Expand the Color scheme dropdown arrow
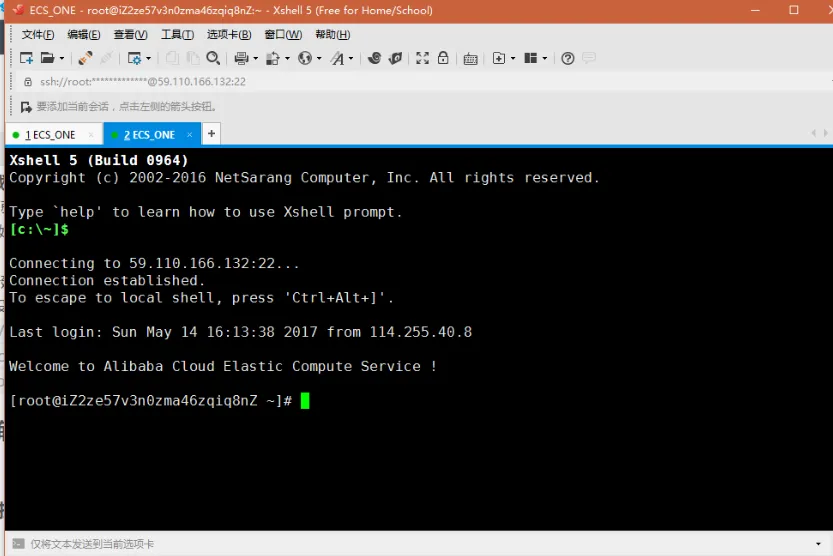Image resolution: width=833 pixels, height=556 pixels. click(287, 58)
